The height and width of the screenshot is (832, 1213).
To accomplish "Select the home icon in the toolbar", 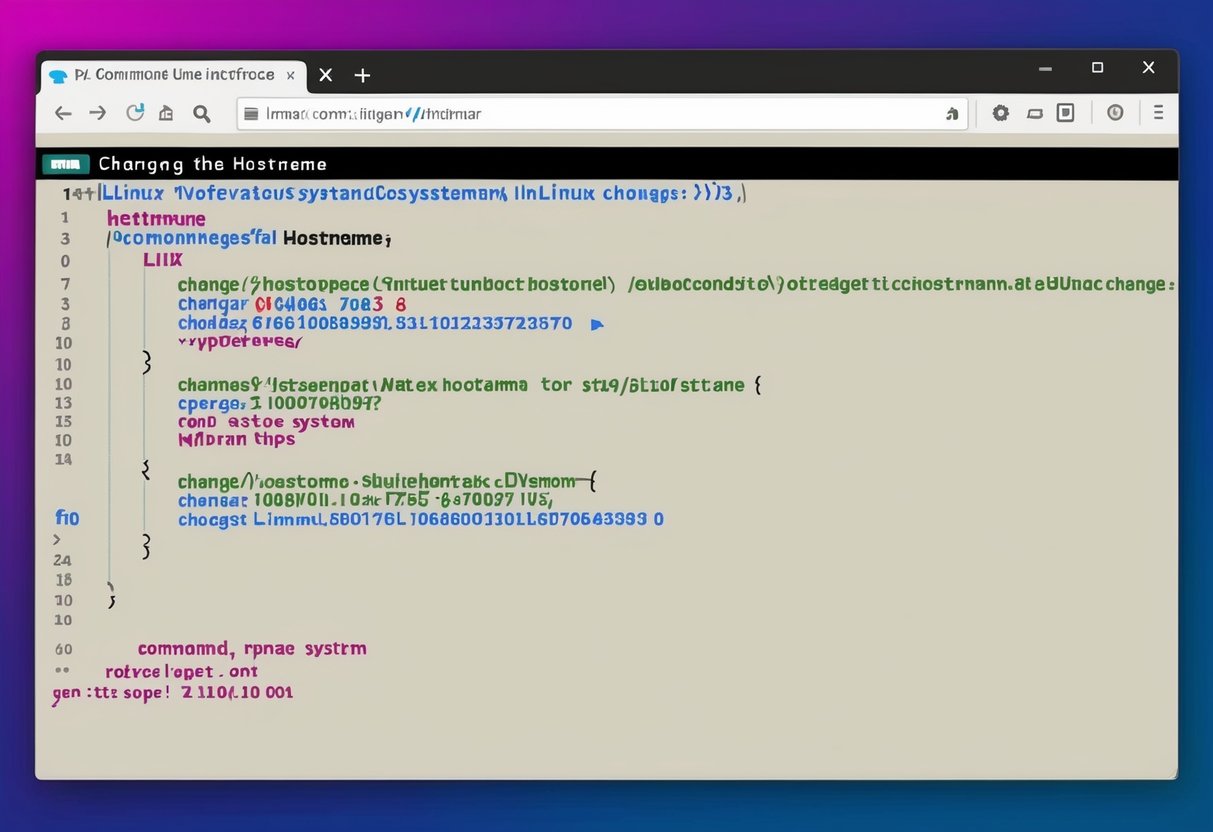I will (x=166, y=113).
